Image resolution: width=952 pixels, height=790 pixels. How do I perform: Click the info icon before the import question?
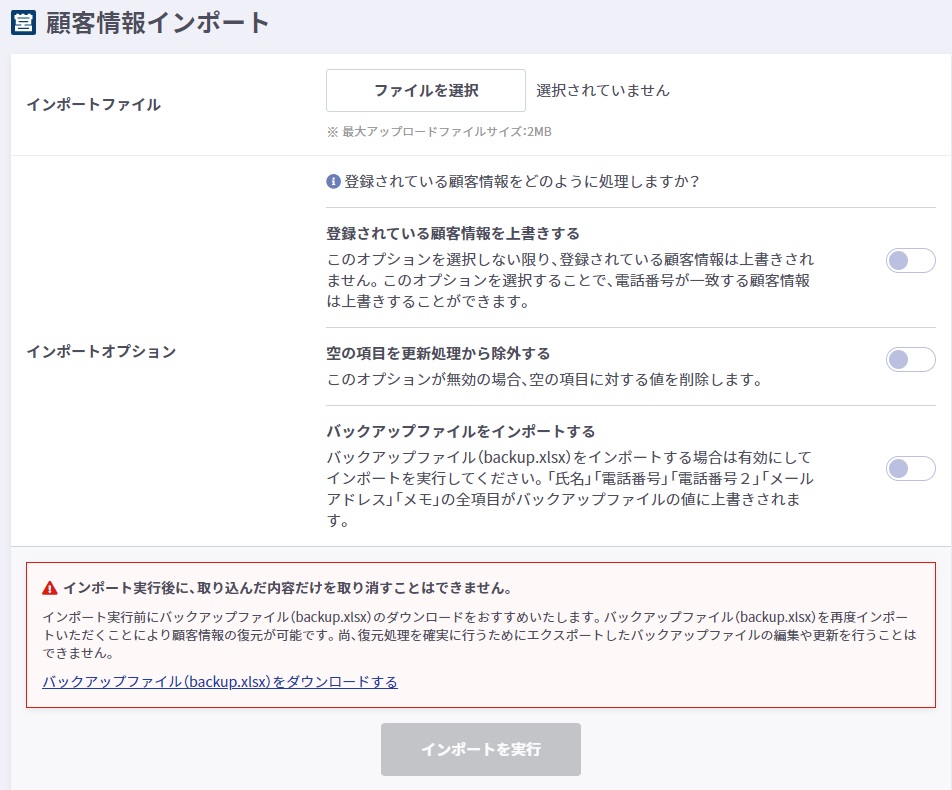coord(334,182)
